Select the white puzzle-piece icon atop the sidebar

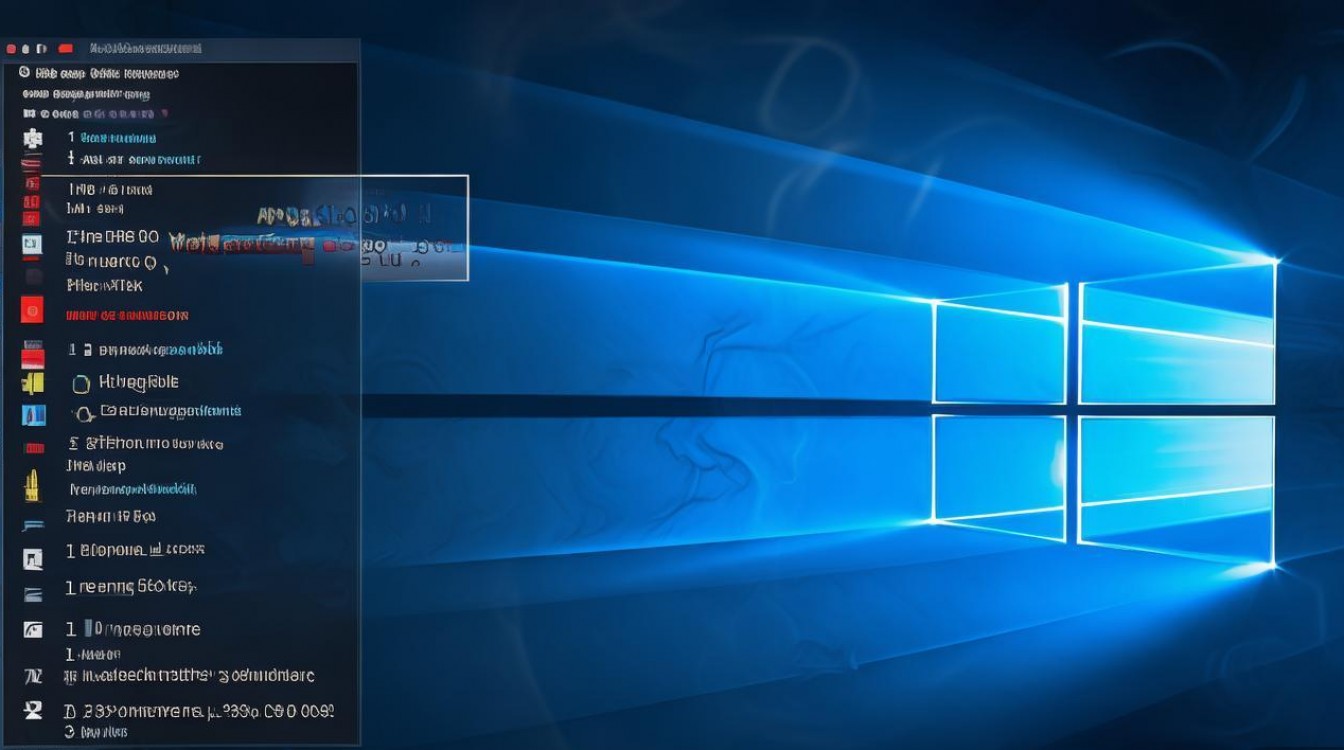point(32,138)
